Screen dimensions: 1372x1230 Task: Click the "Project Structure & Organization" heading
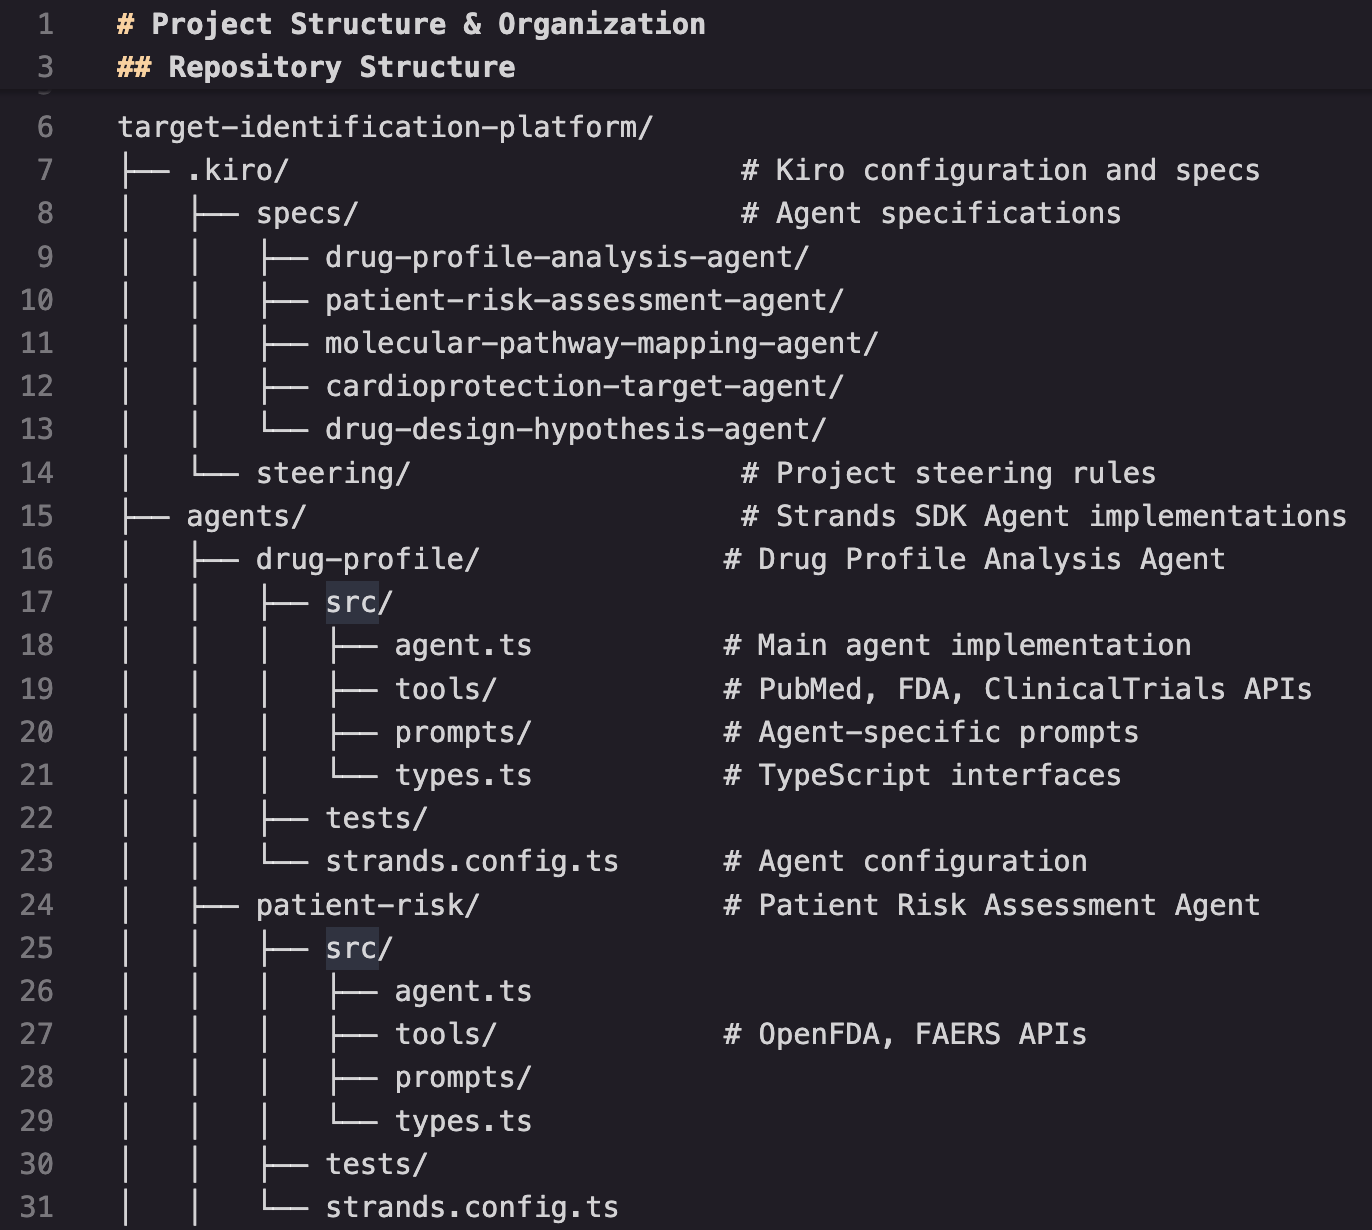click(x=427, y=24)
